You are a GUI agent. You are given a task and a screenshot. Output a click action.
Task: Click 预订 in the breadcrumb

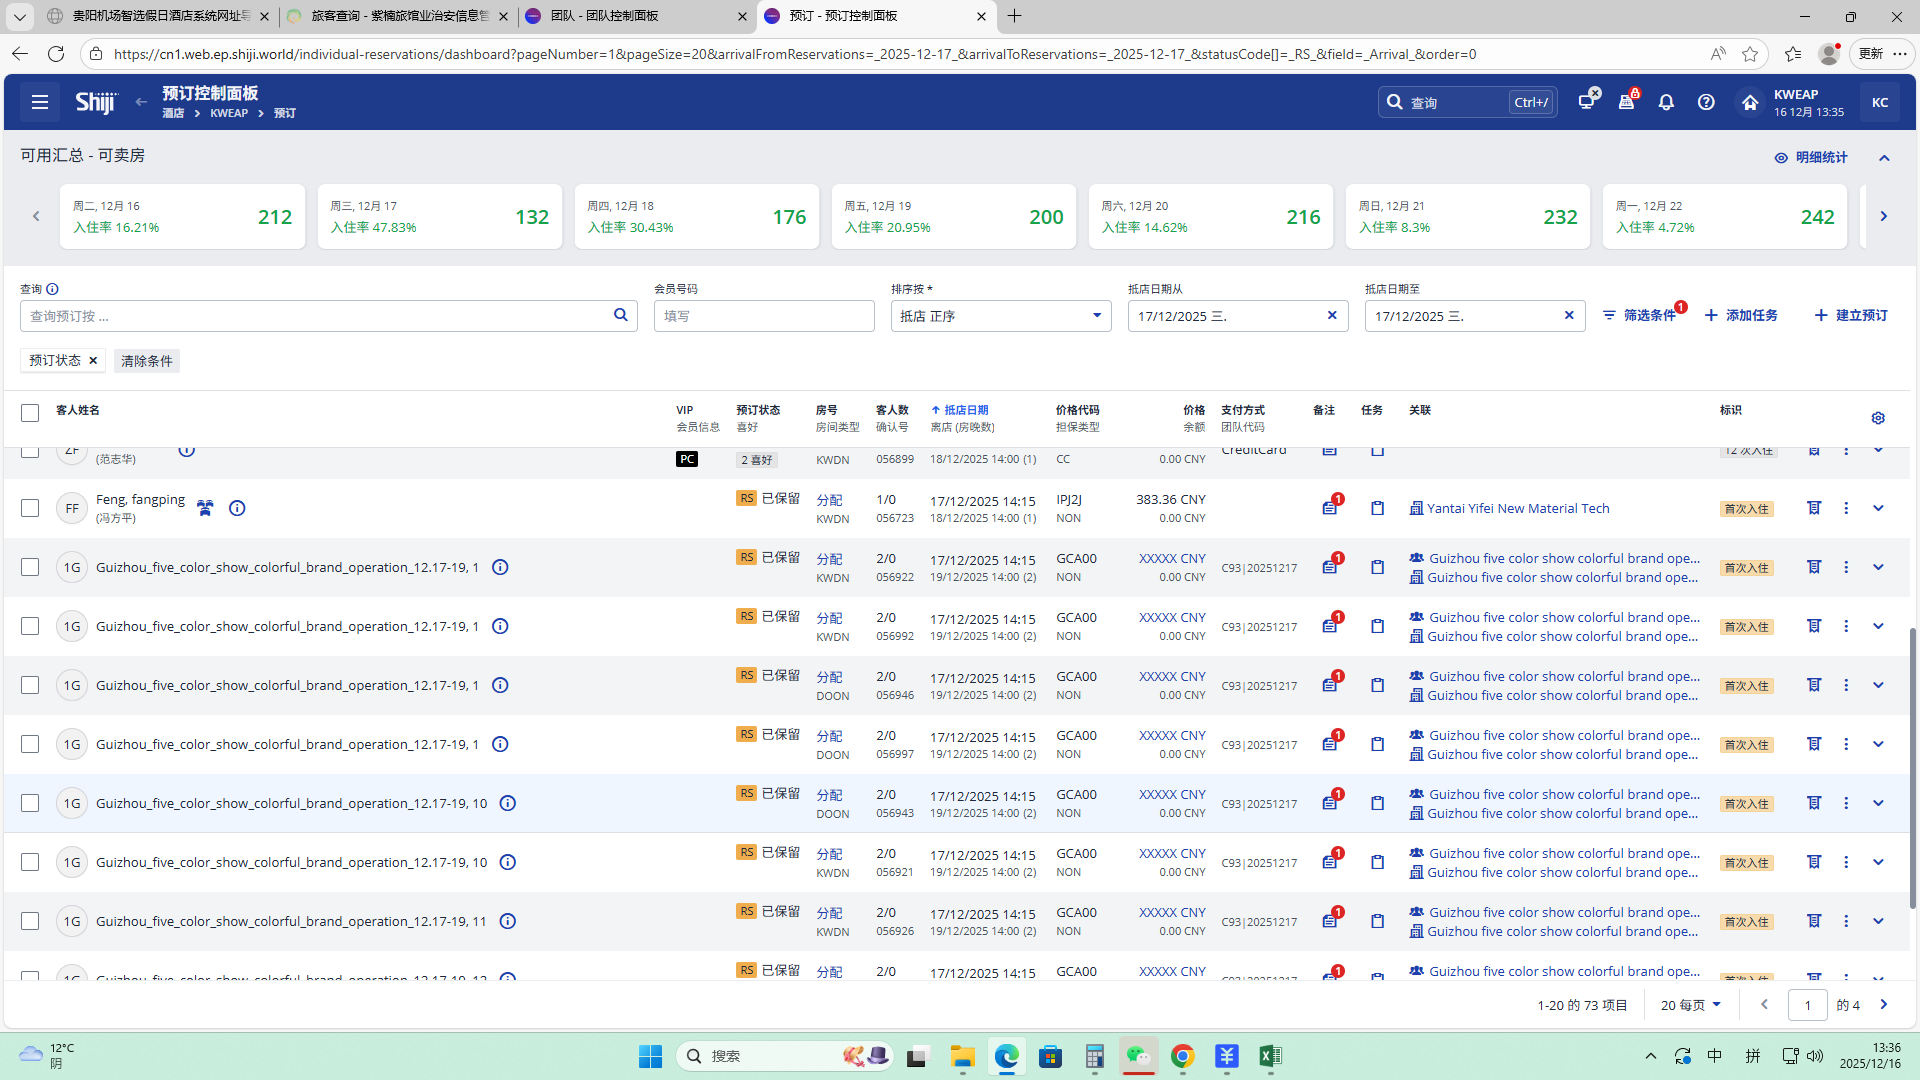pos(285,113)
